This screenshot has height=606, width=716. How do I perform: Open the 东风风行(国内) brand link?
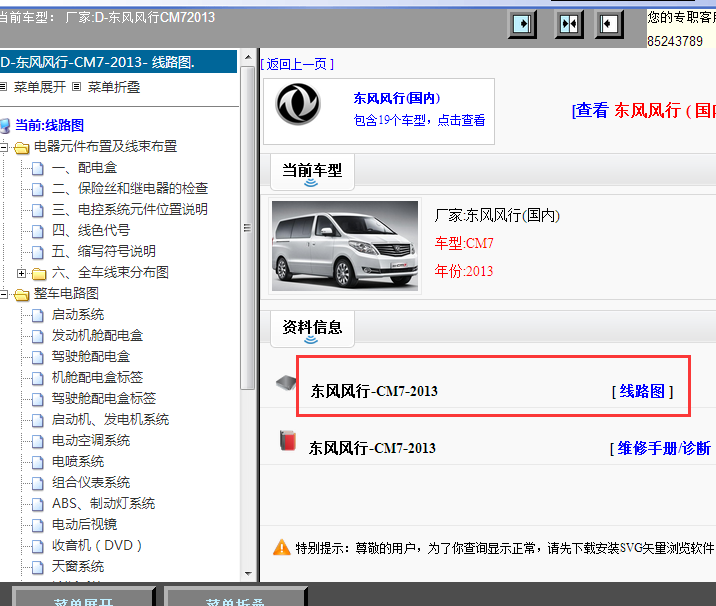click(397, 98)
